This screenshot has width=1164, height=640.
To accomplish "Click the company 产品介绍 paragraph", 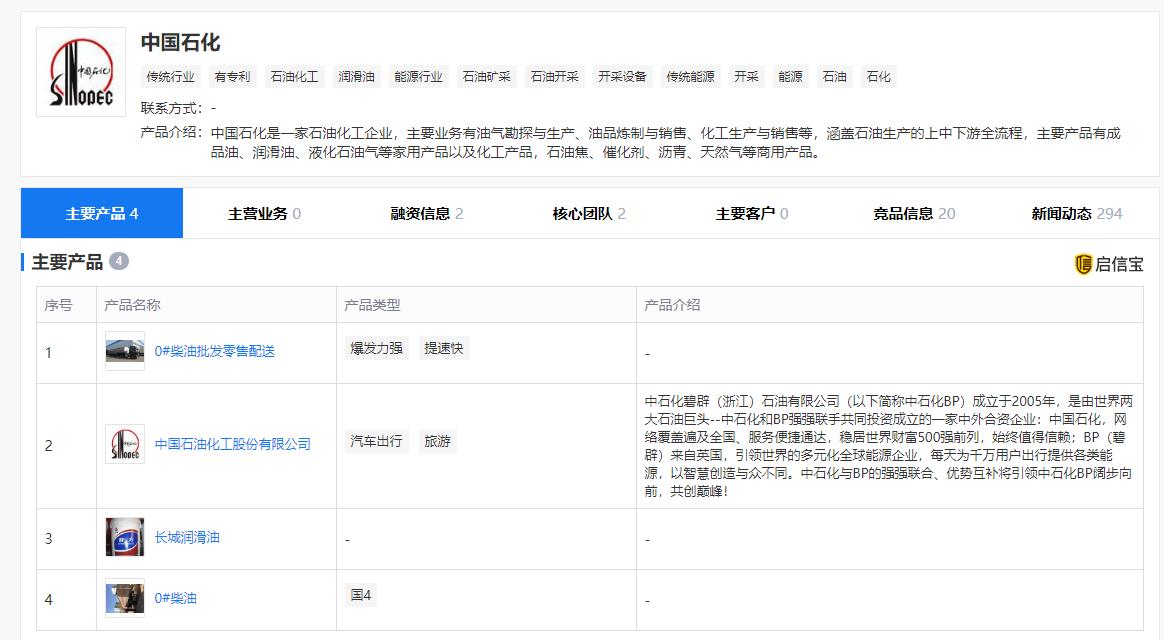I will coord(665,143).
